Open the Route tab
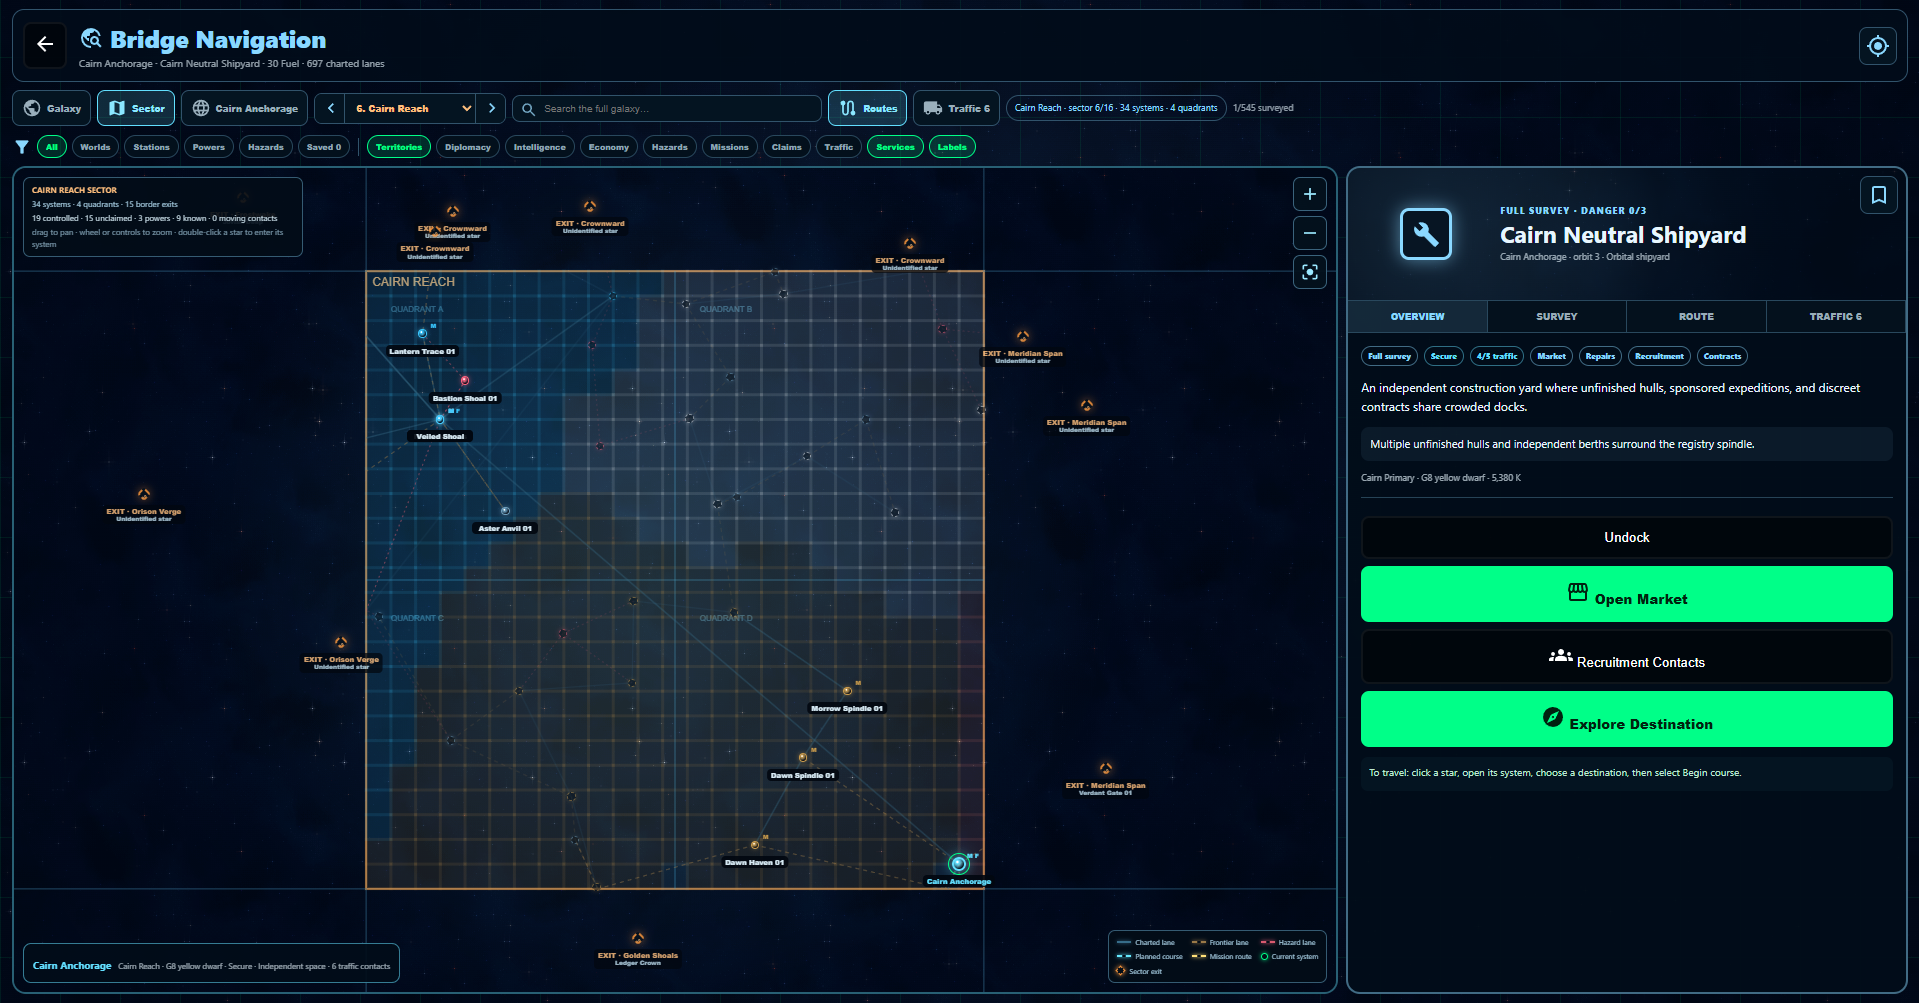Image resolution: width=1919 pixels, height=1003 pixels. pyautogui.click(x=1696, y=317)
